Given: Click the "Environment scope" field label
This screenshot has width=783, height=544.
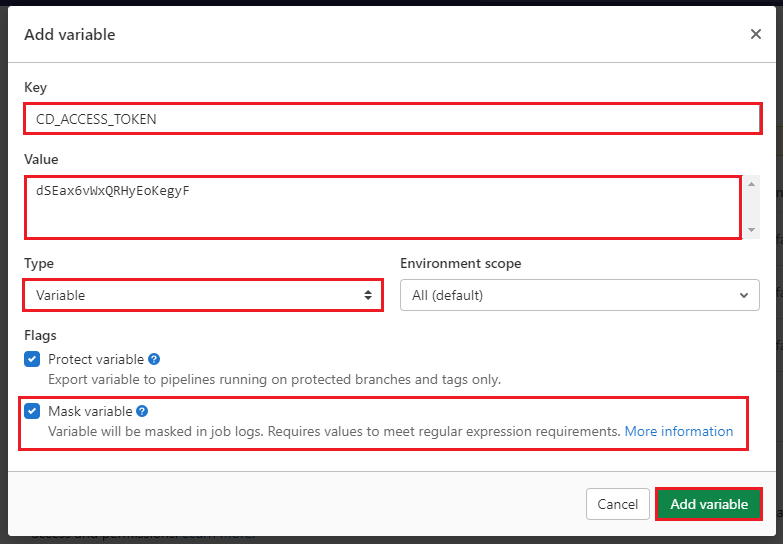Looking at the screenshot, I should click(x=460, y=263).
